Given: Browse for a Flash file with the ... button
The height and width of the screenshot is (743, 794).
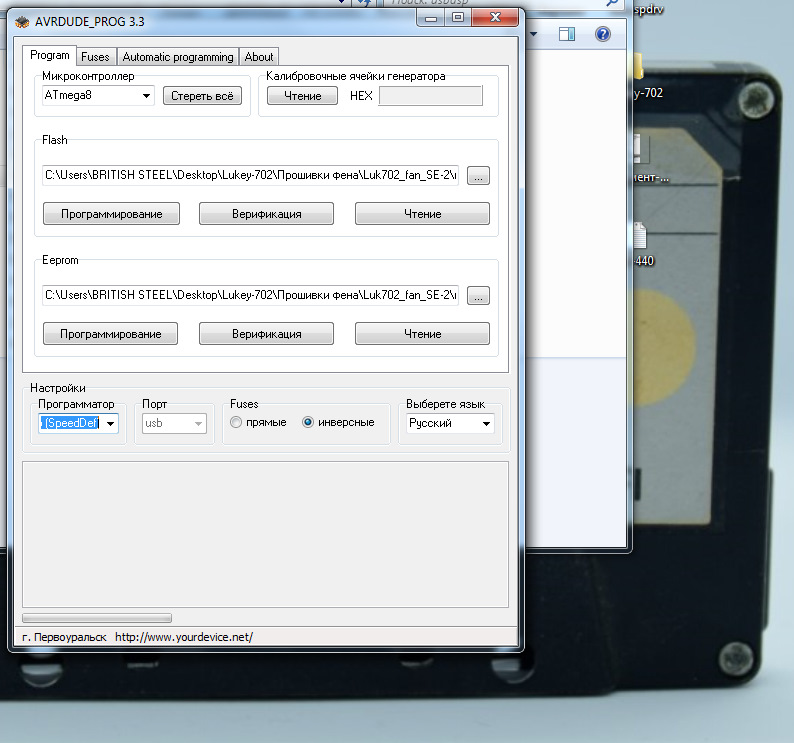Looking at the screenshot, I should (x=478, y=176).
